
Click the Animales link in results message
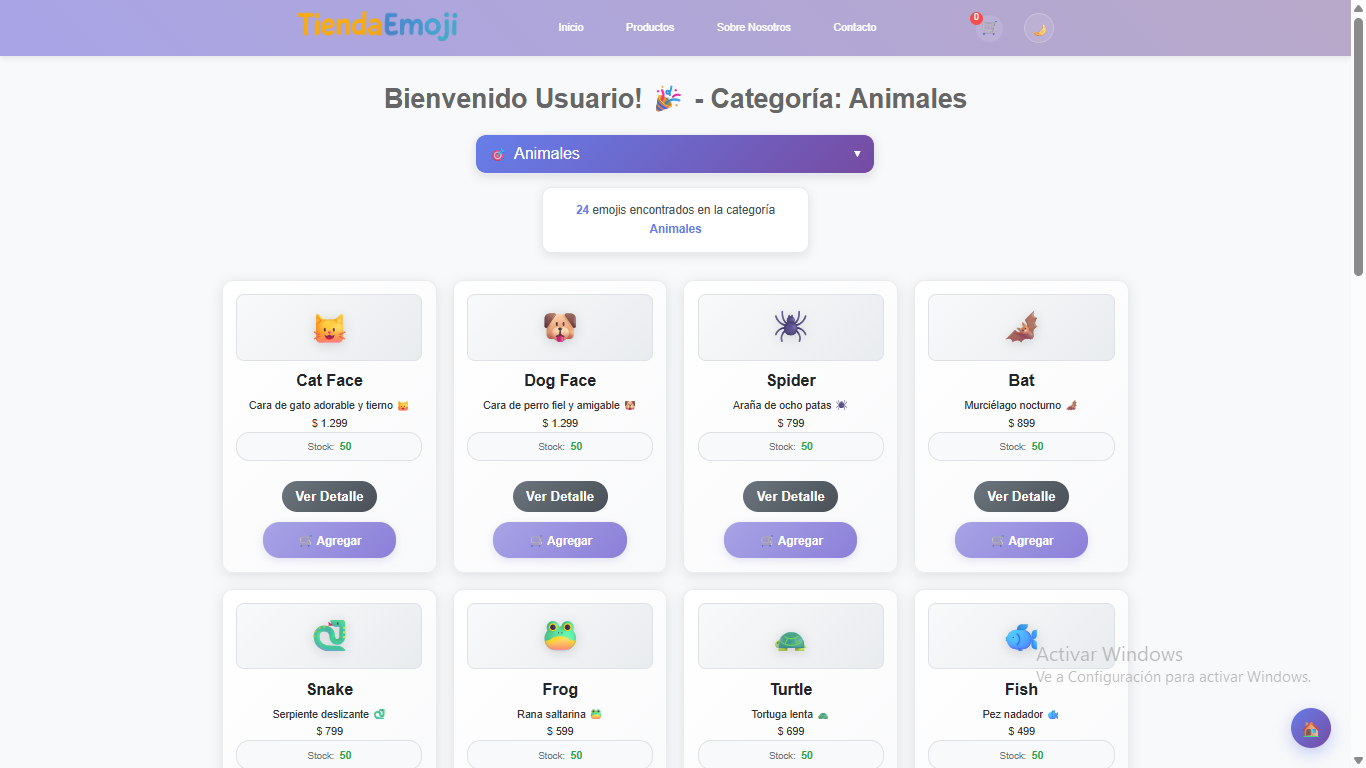675,228
